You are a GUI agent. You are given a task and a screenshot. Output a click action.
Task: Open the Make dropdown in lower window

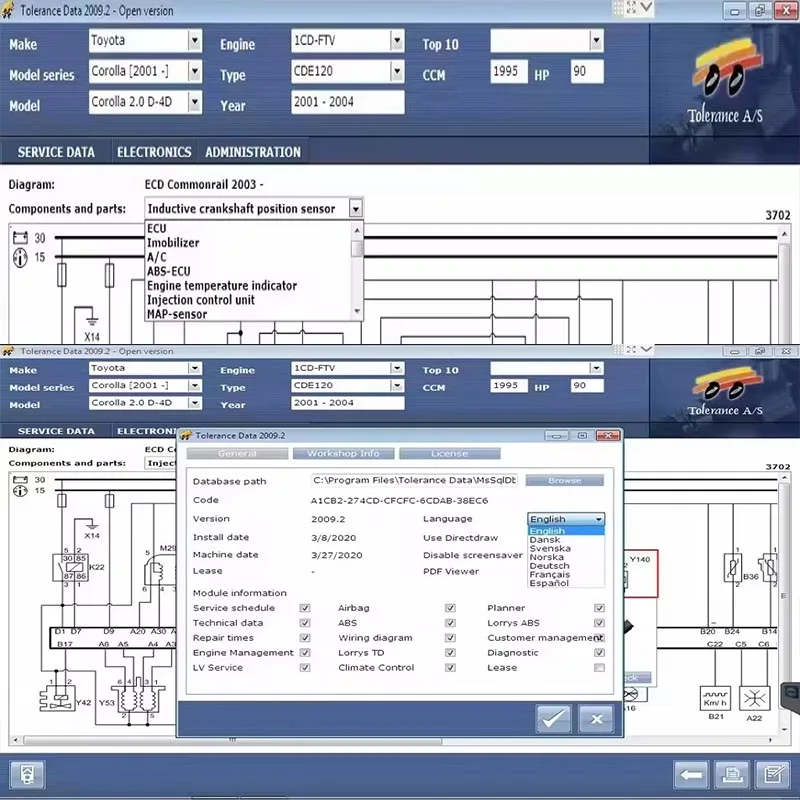click(x=194, y=368)
